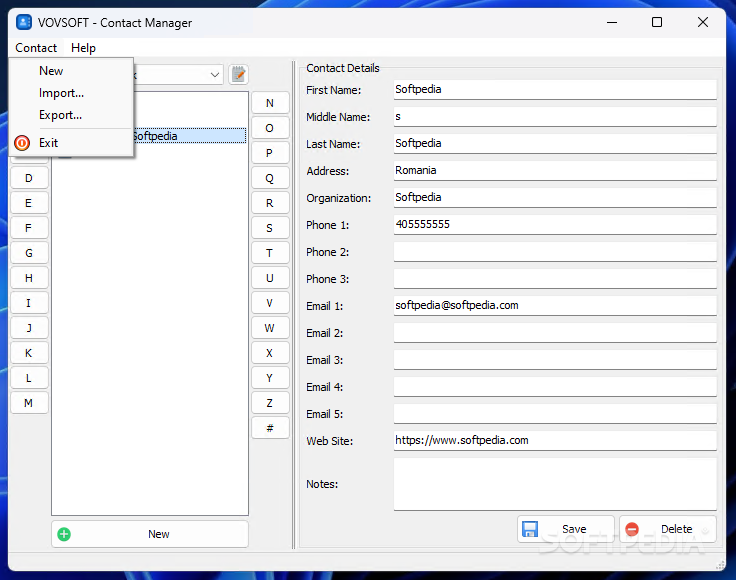This screenshot has height=580, width=736.
Task: Filter contacts by letter X
Action: point(270,353)
